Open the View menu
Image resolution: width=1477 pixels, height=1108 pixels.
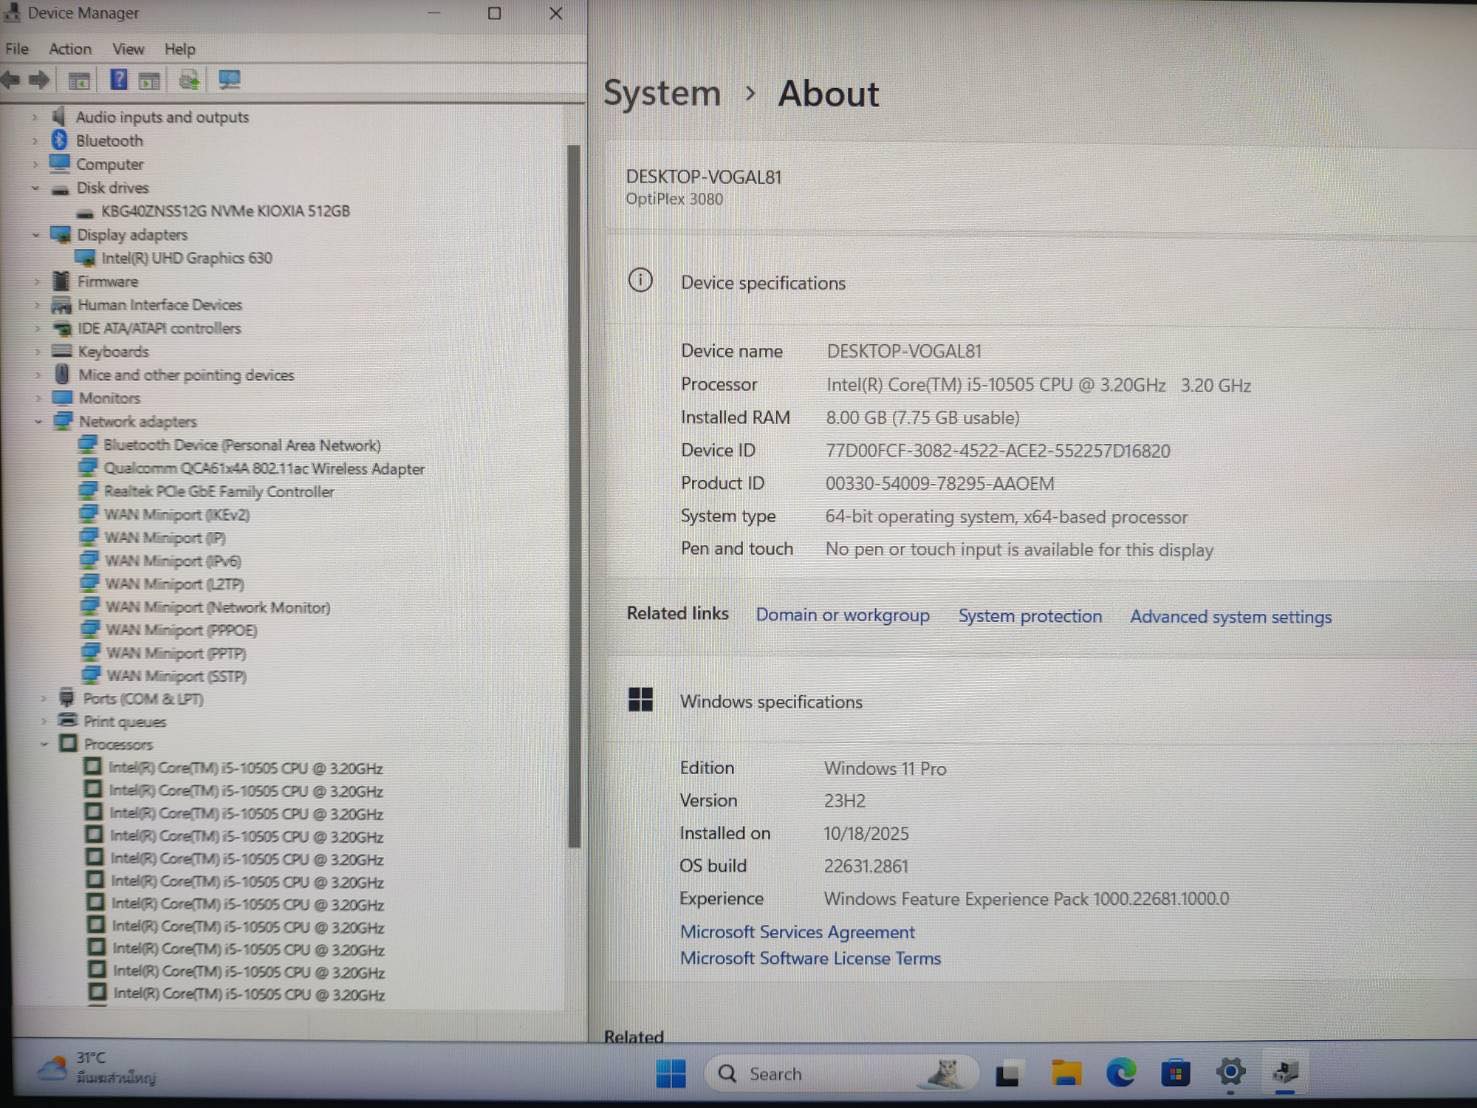pos(128,49)
